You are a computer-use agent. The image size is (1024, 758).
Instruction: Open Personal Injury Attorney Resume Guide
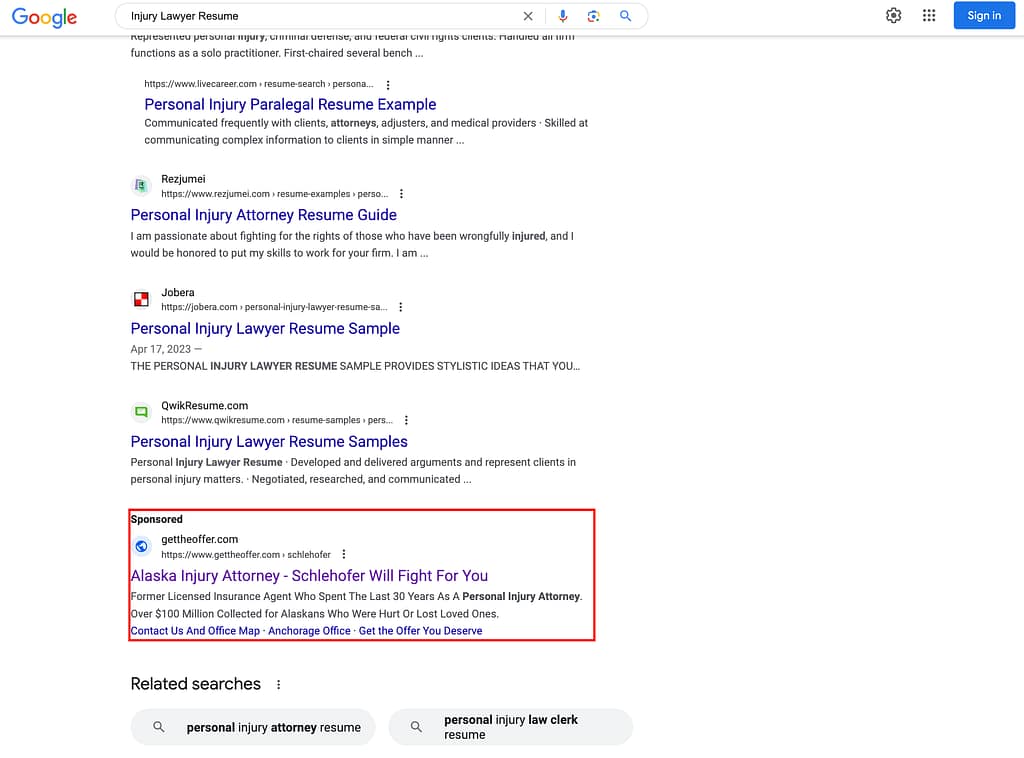[263, 215]
